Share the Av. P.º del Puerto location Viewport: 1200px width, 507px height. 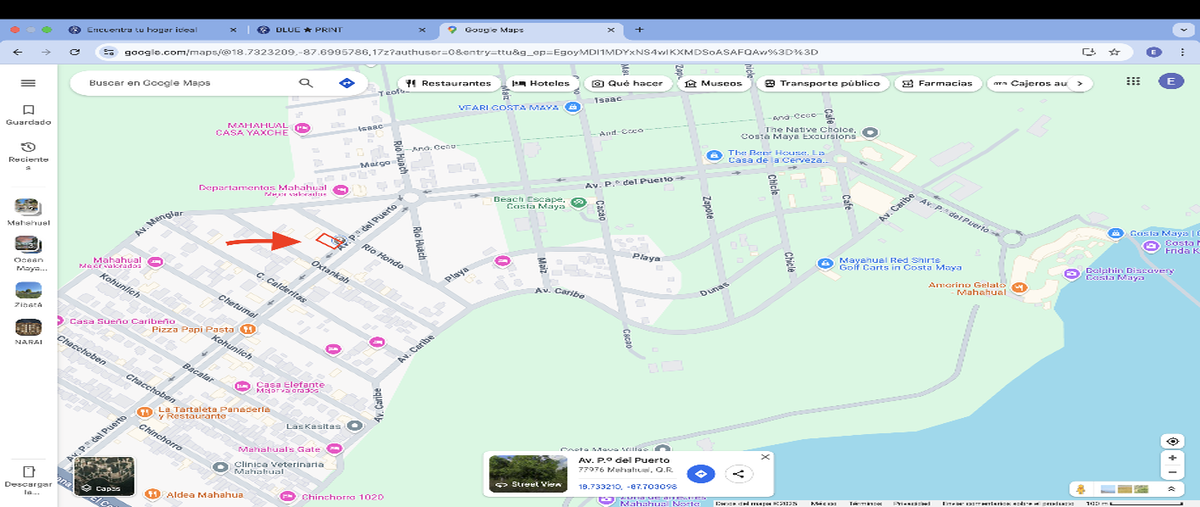point(738,474)
